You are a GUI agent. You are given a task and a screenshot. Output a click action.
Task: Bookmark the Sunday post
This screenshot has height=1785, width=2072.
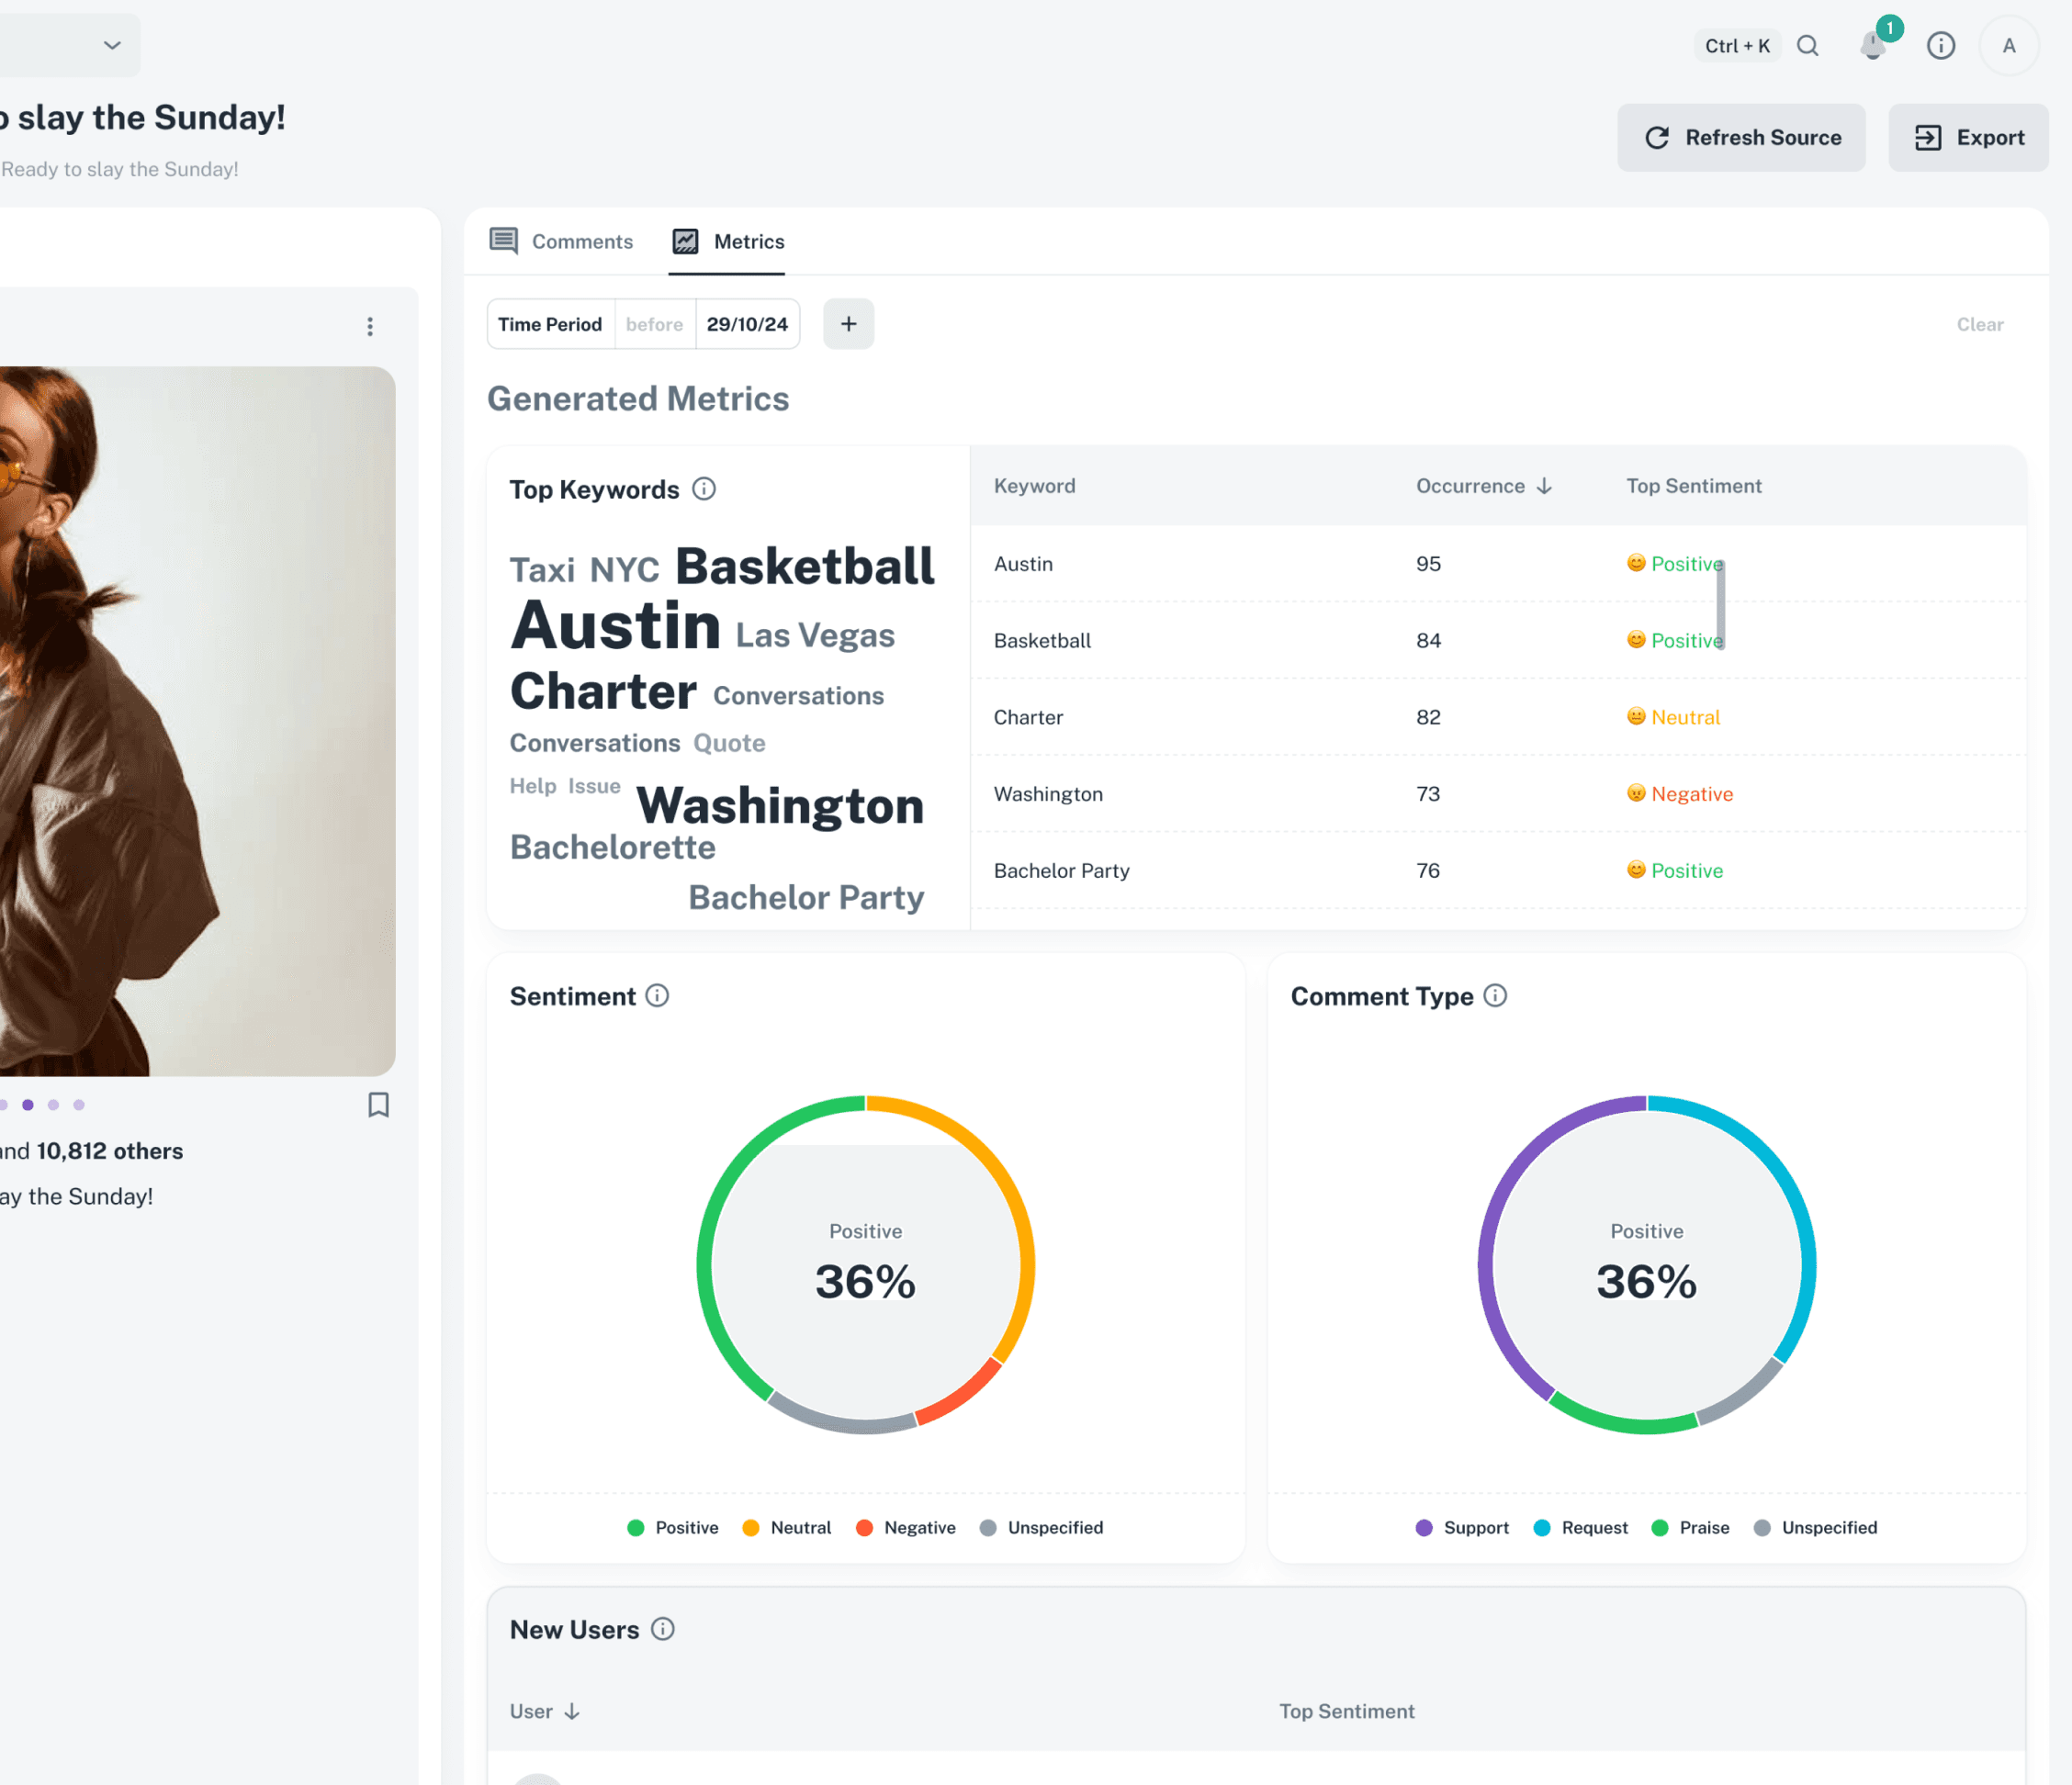[378, 1106]
